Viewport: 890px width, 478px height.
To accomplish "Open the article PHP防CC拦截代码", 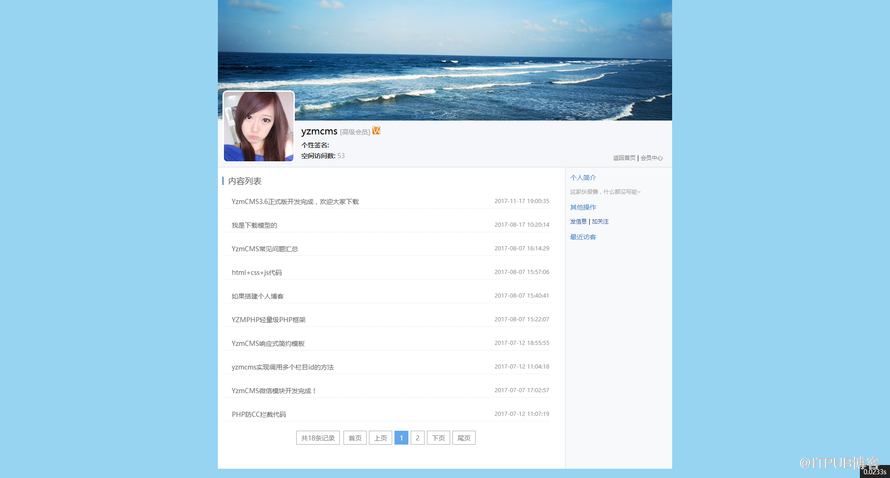I will [259, 414].
